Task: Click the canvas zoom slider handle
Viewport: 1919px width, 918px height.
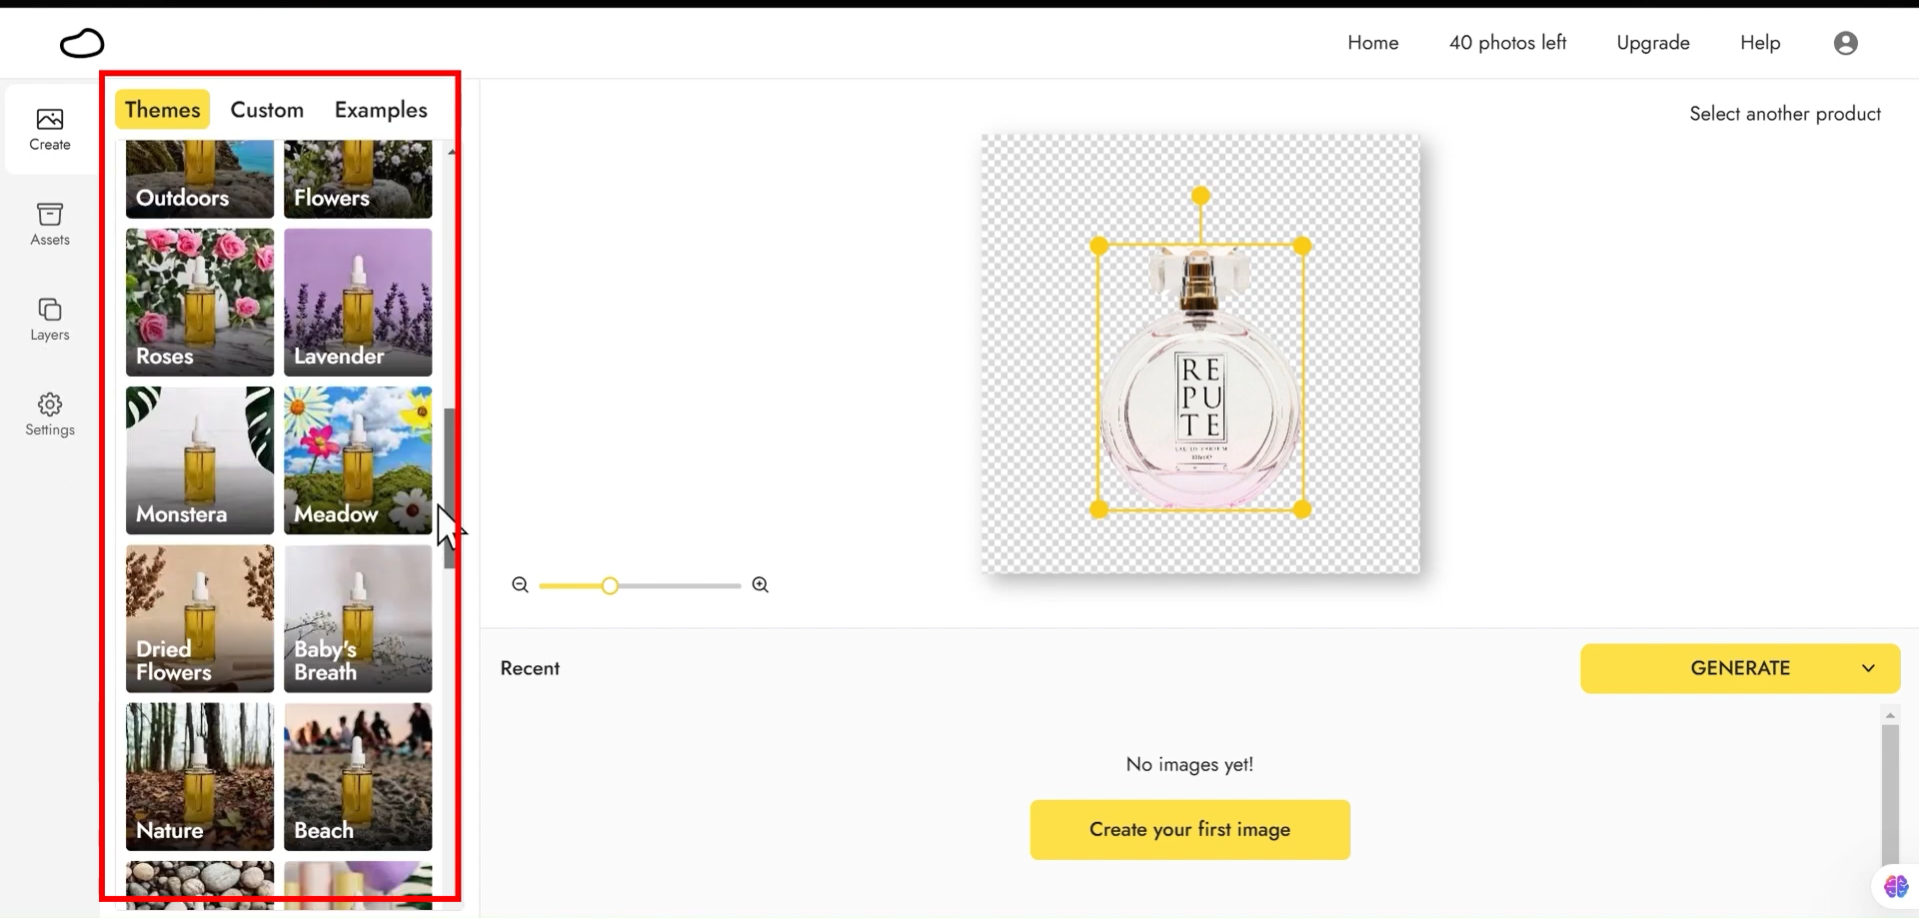Action: click(x=610, y=585)
